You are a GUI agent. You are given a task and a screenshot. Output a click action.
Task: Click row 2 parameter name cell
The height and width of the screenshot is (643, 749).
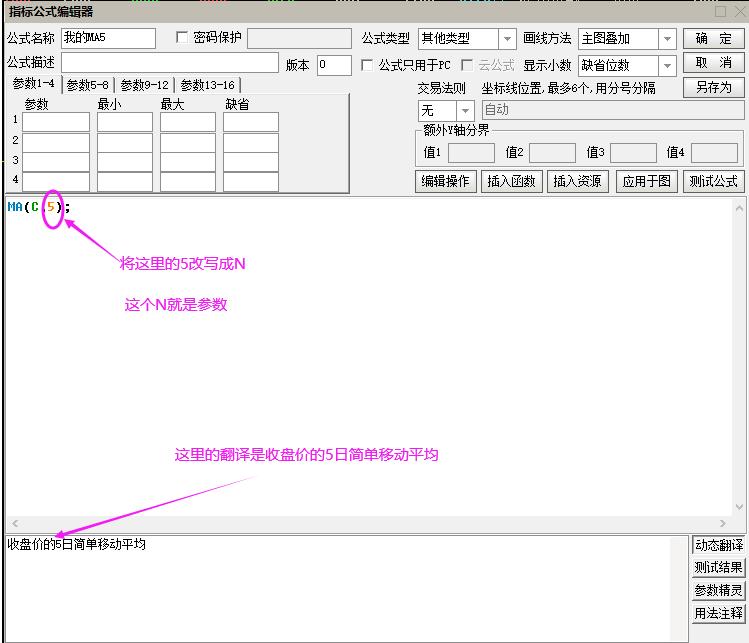pyautogui.click(x=56, y=142)
